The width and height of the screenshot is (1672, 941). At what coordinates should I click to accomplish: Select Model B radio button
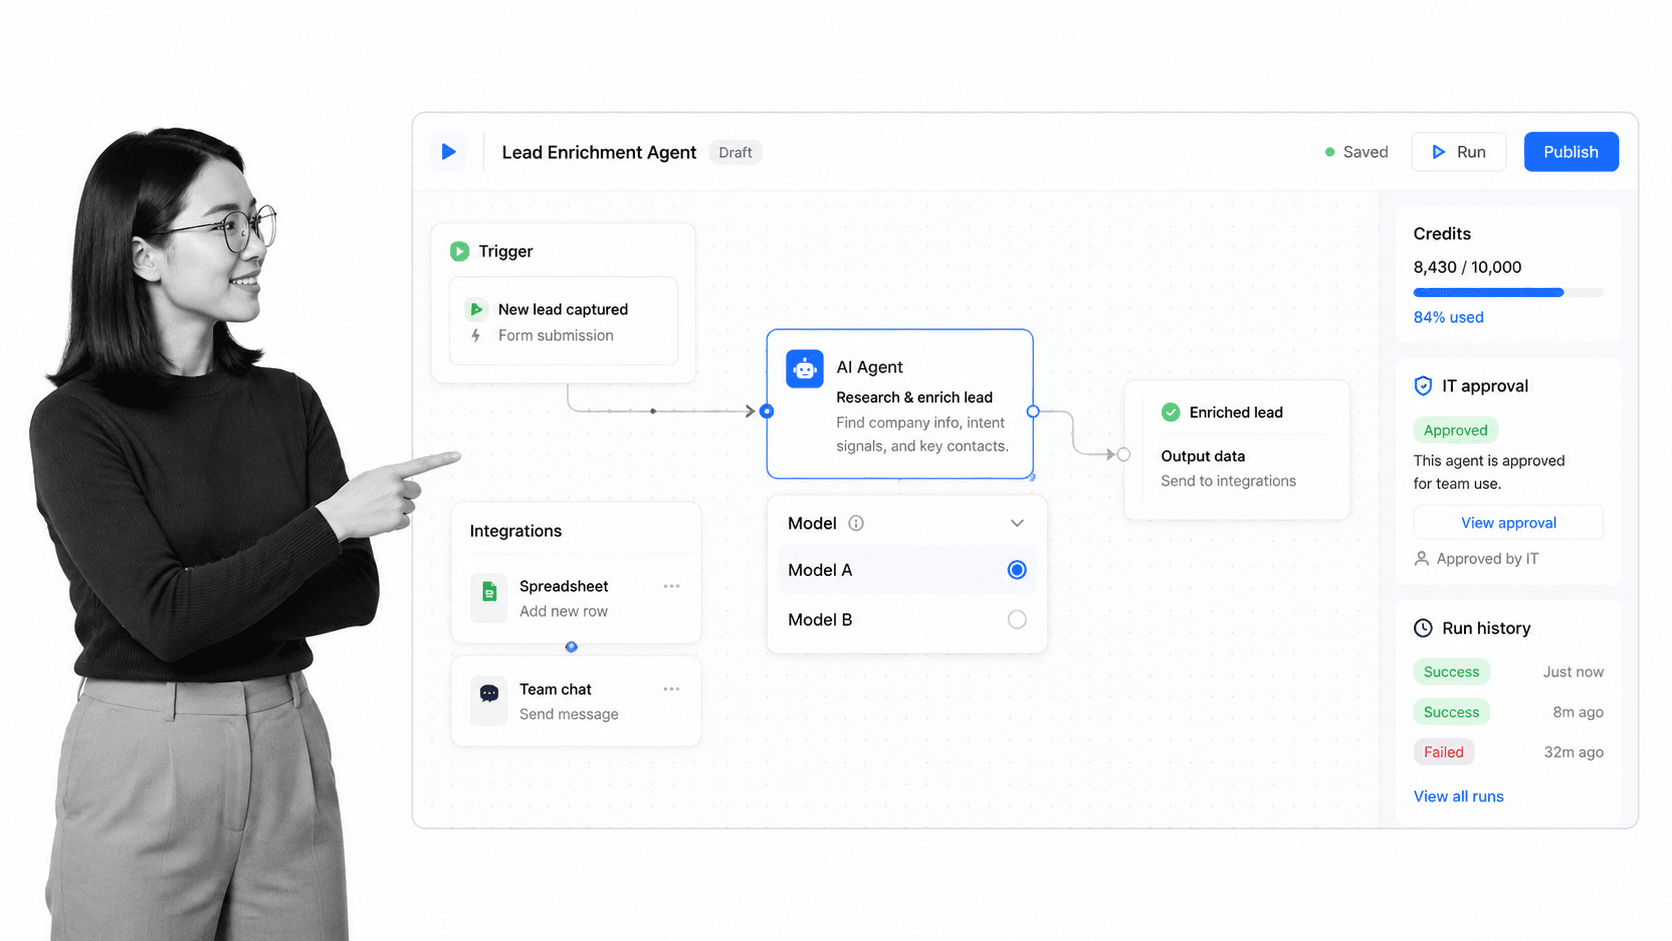(x=1017, y=620)
